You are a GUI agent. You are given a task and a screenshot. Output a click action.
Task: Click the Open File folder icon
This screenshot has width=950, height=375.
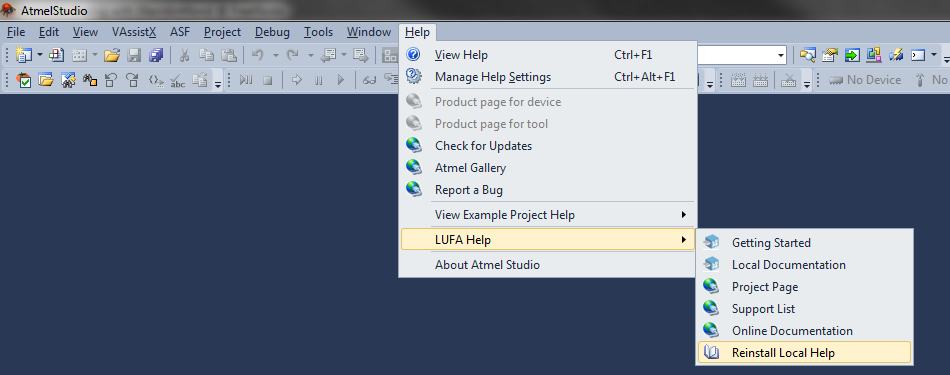[x=111, y=55]
